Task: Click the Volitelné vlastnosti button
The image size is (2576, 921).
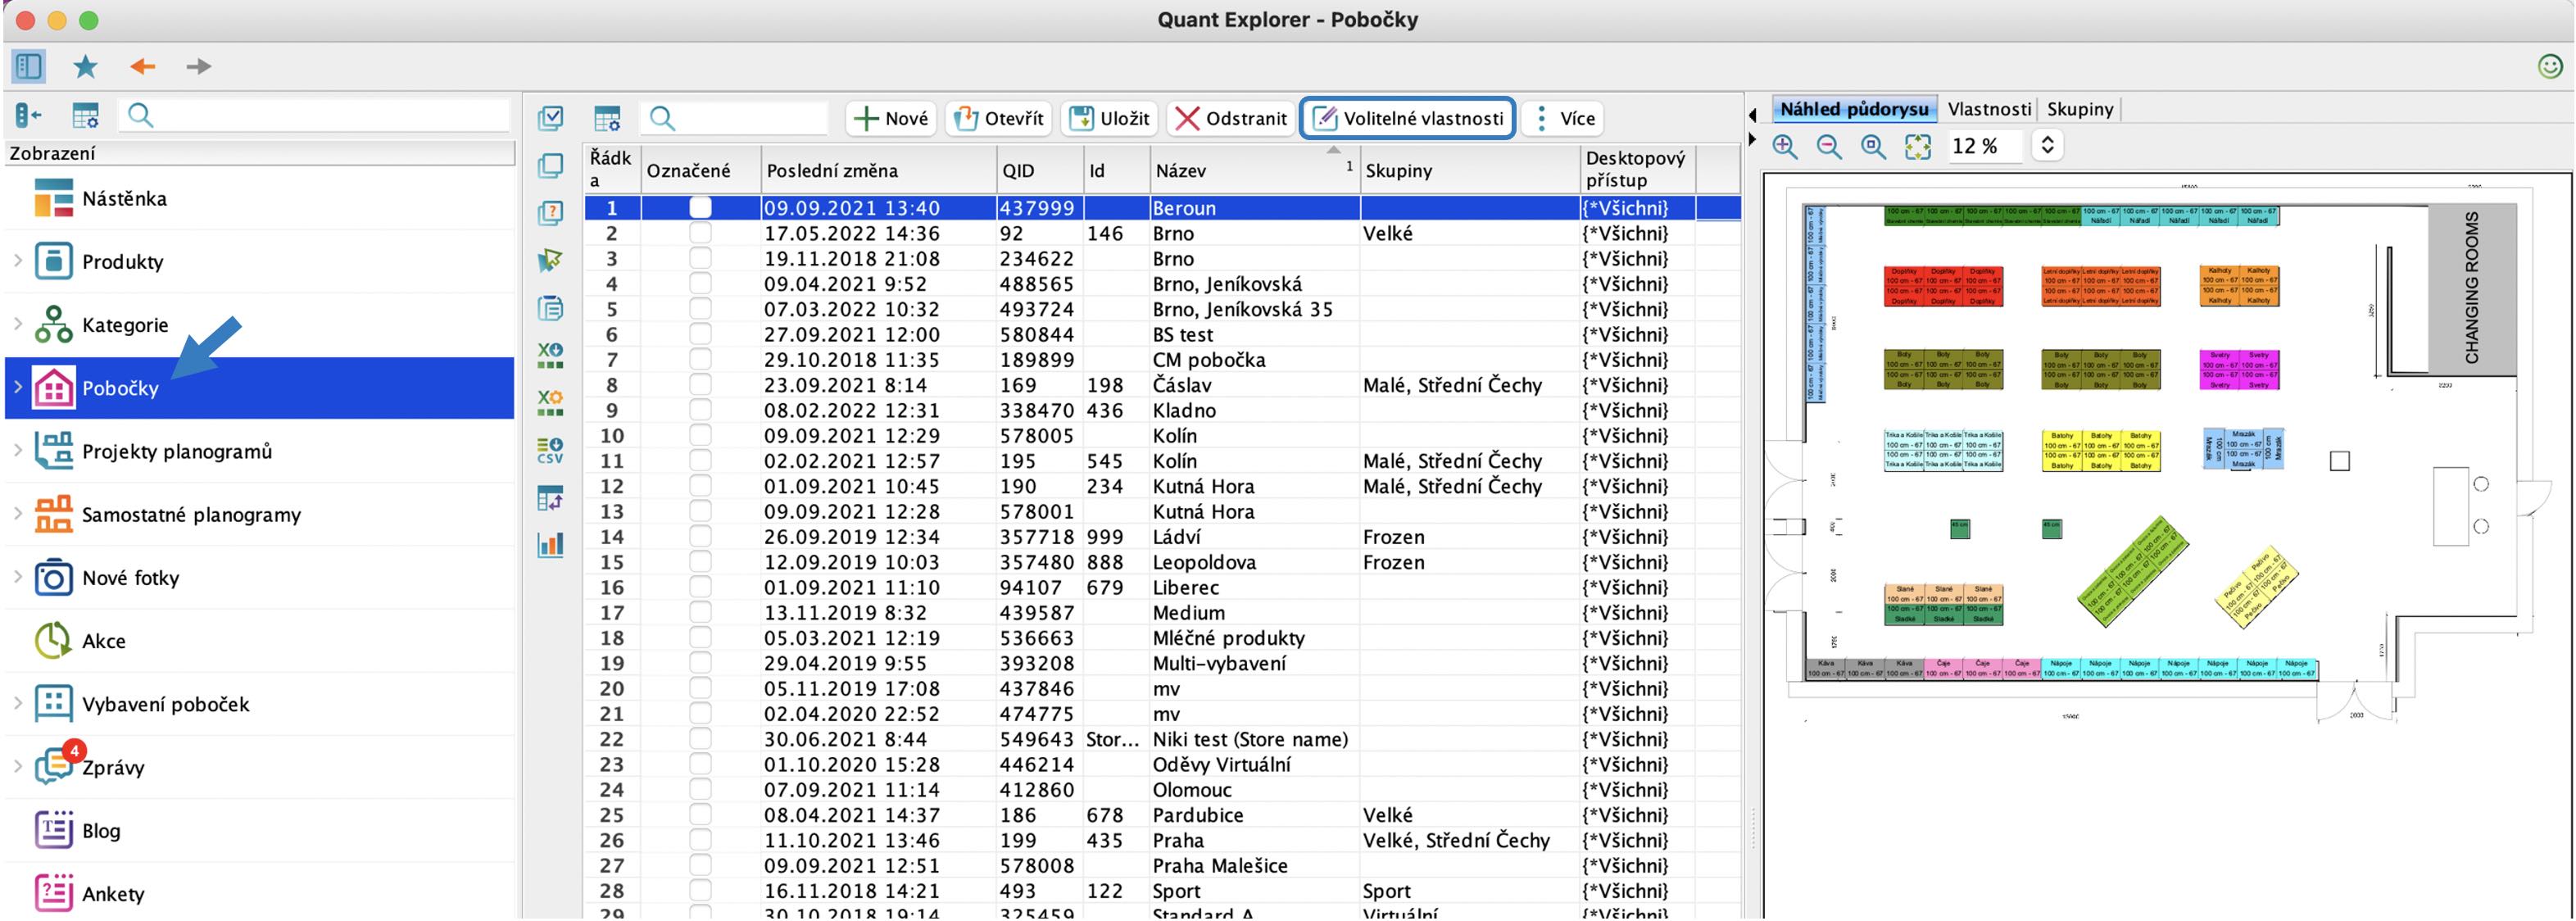Action: tap(1407, 118)
